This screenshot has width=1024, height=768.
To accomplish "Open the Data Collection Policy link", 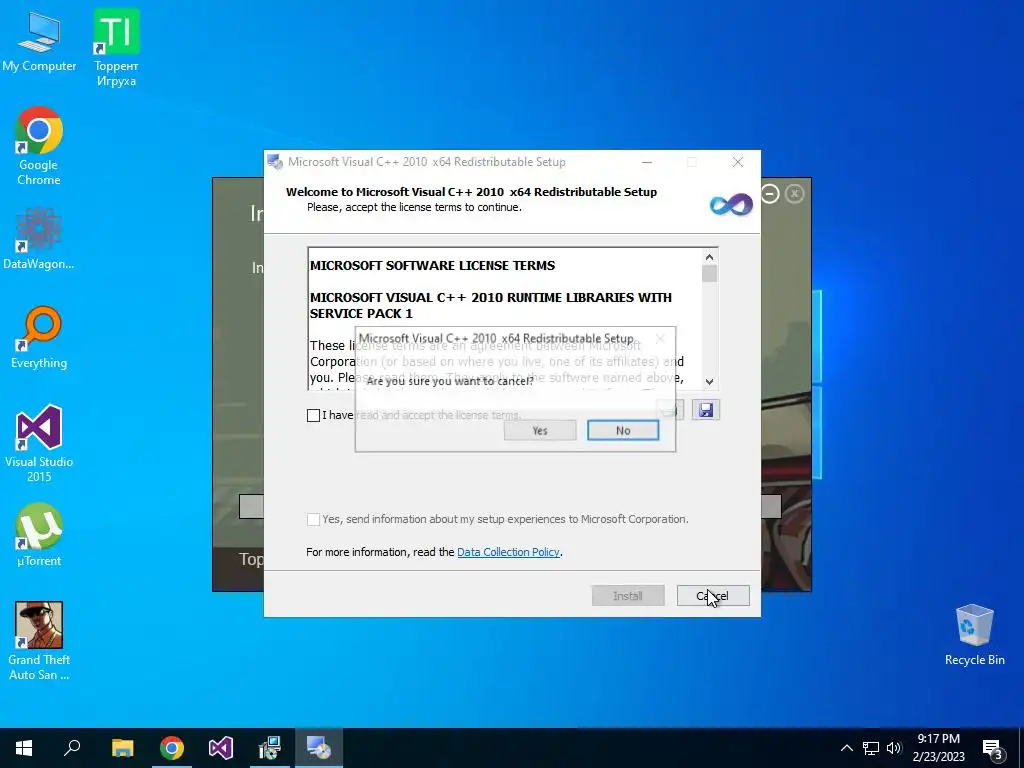I will (x=508, y=552).
